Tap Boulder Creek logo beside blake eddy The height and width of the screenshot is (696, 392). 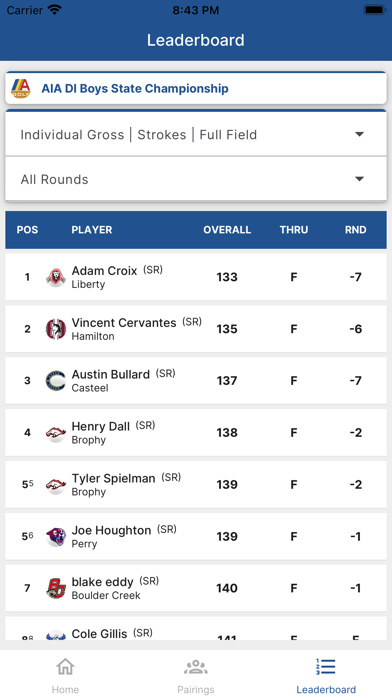pyautogui.click(x=56, y=588)
